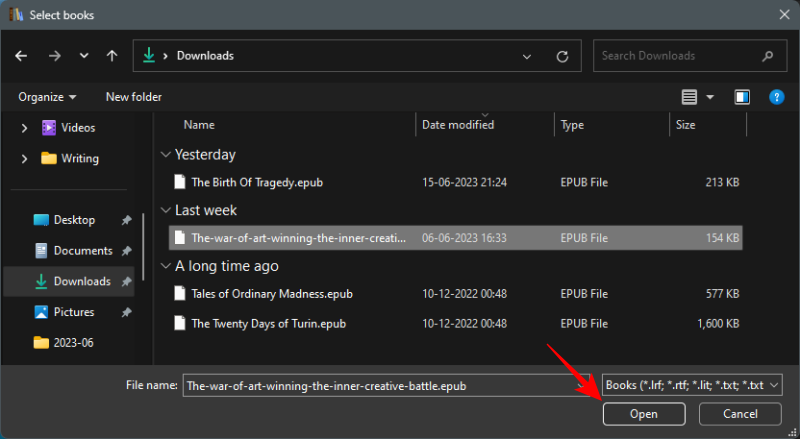
Task: Open the Pictures quick access folder
Action: pyautogui.click(x=74, y=312)
